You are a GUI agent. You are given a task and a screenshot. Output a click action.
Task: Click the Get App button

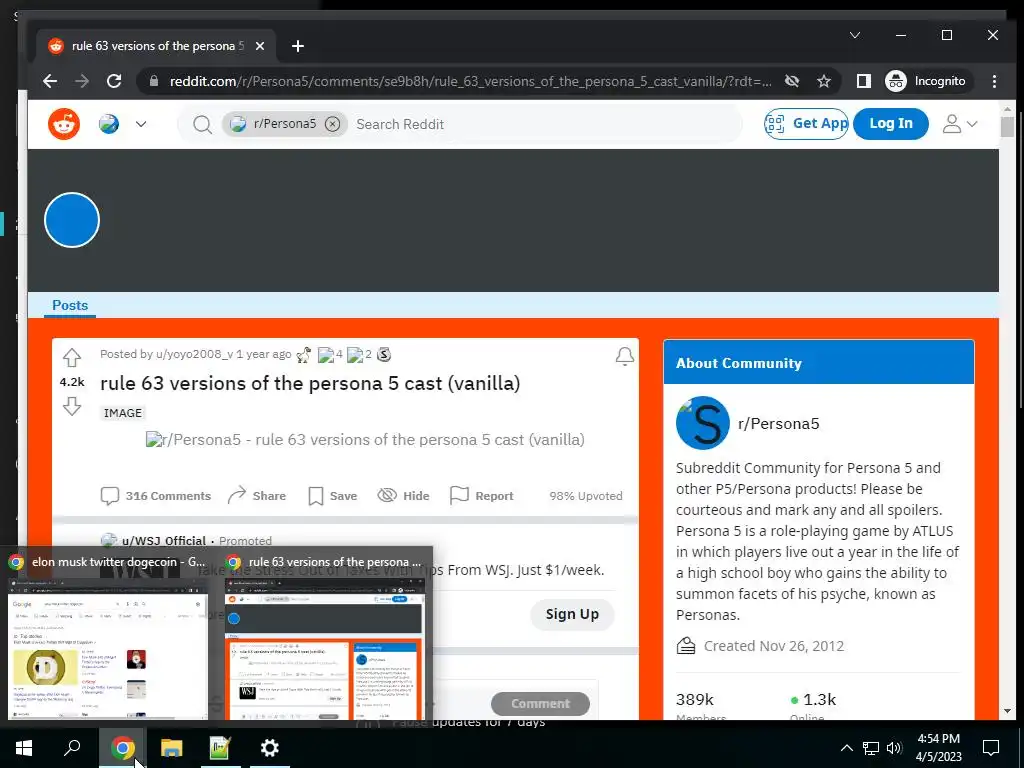tap(806, 123)
